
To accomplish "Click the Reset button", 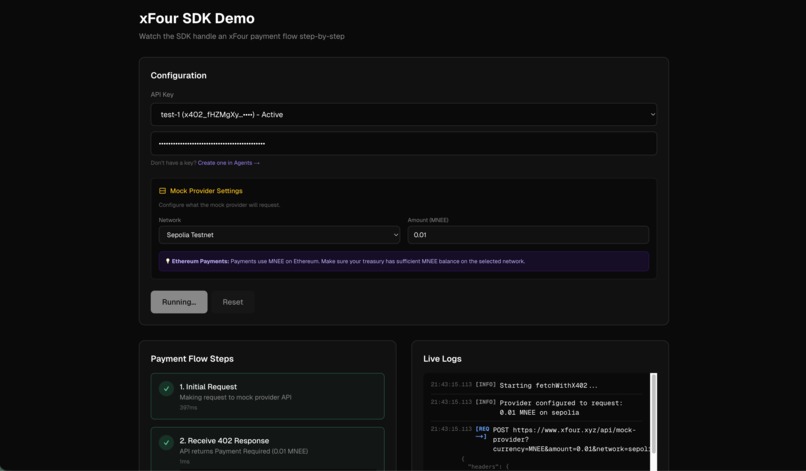I will 233,302.
